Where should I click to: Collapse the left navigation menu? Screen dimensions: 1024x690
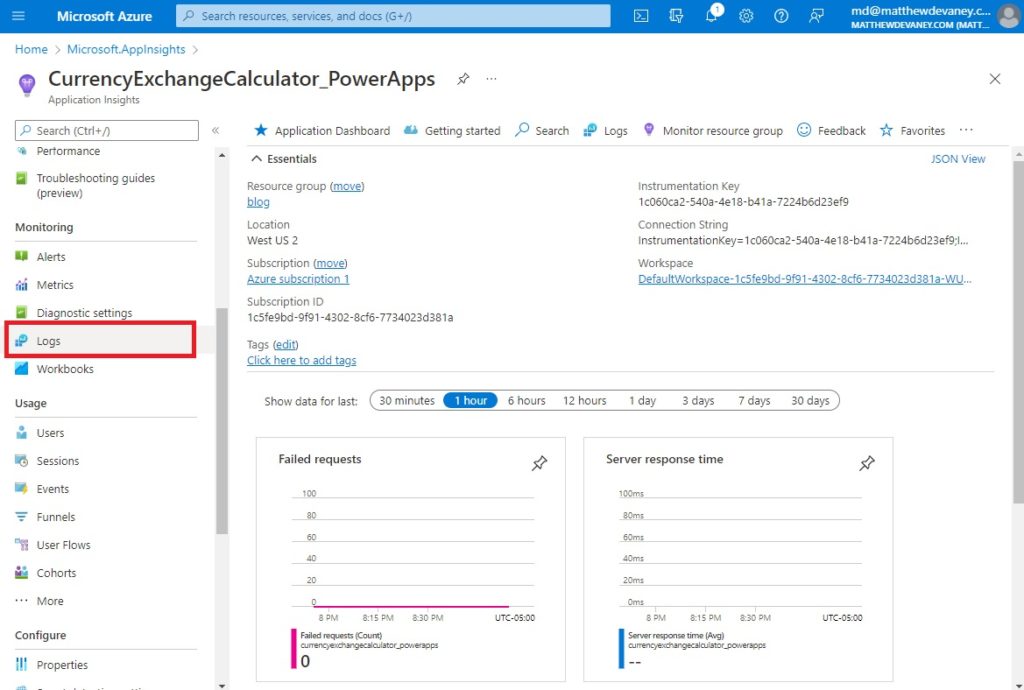[x=216, y=131]
